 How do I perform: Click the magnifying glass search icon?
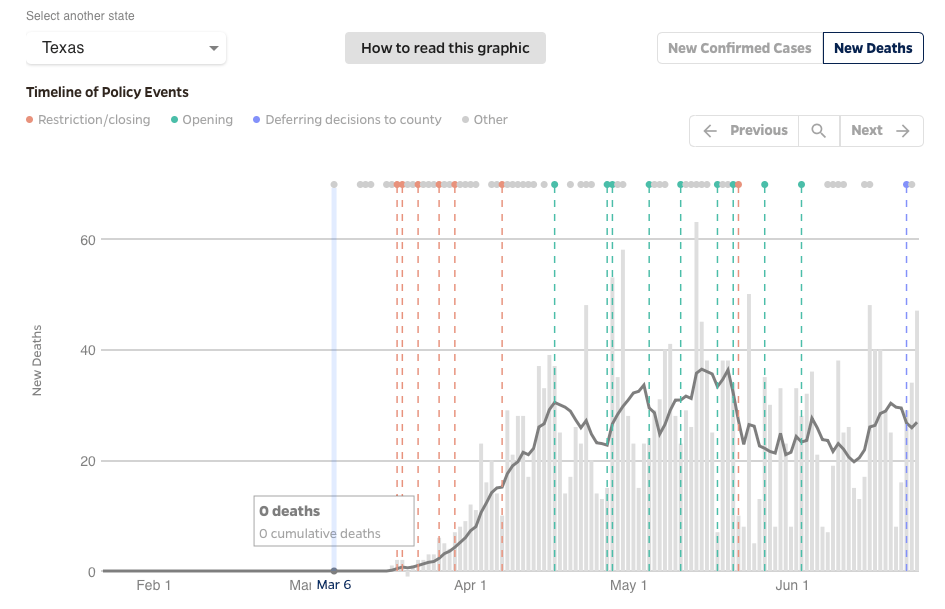[x=818, y=130]
